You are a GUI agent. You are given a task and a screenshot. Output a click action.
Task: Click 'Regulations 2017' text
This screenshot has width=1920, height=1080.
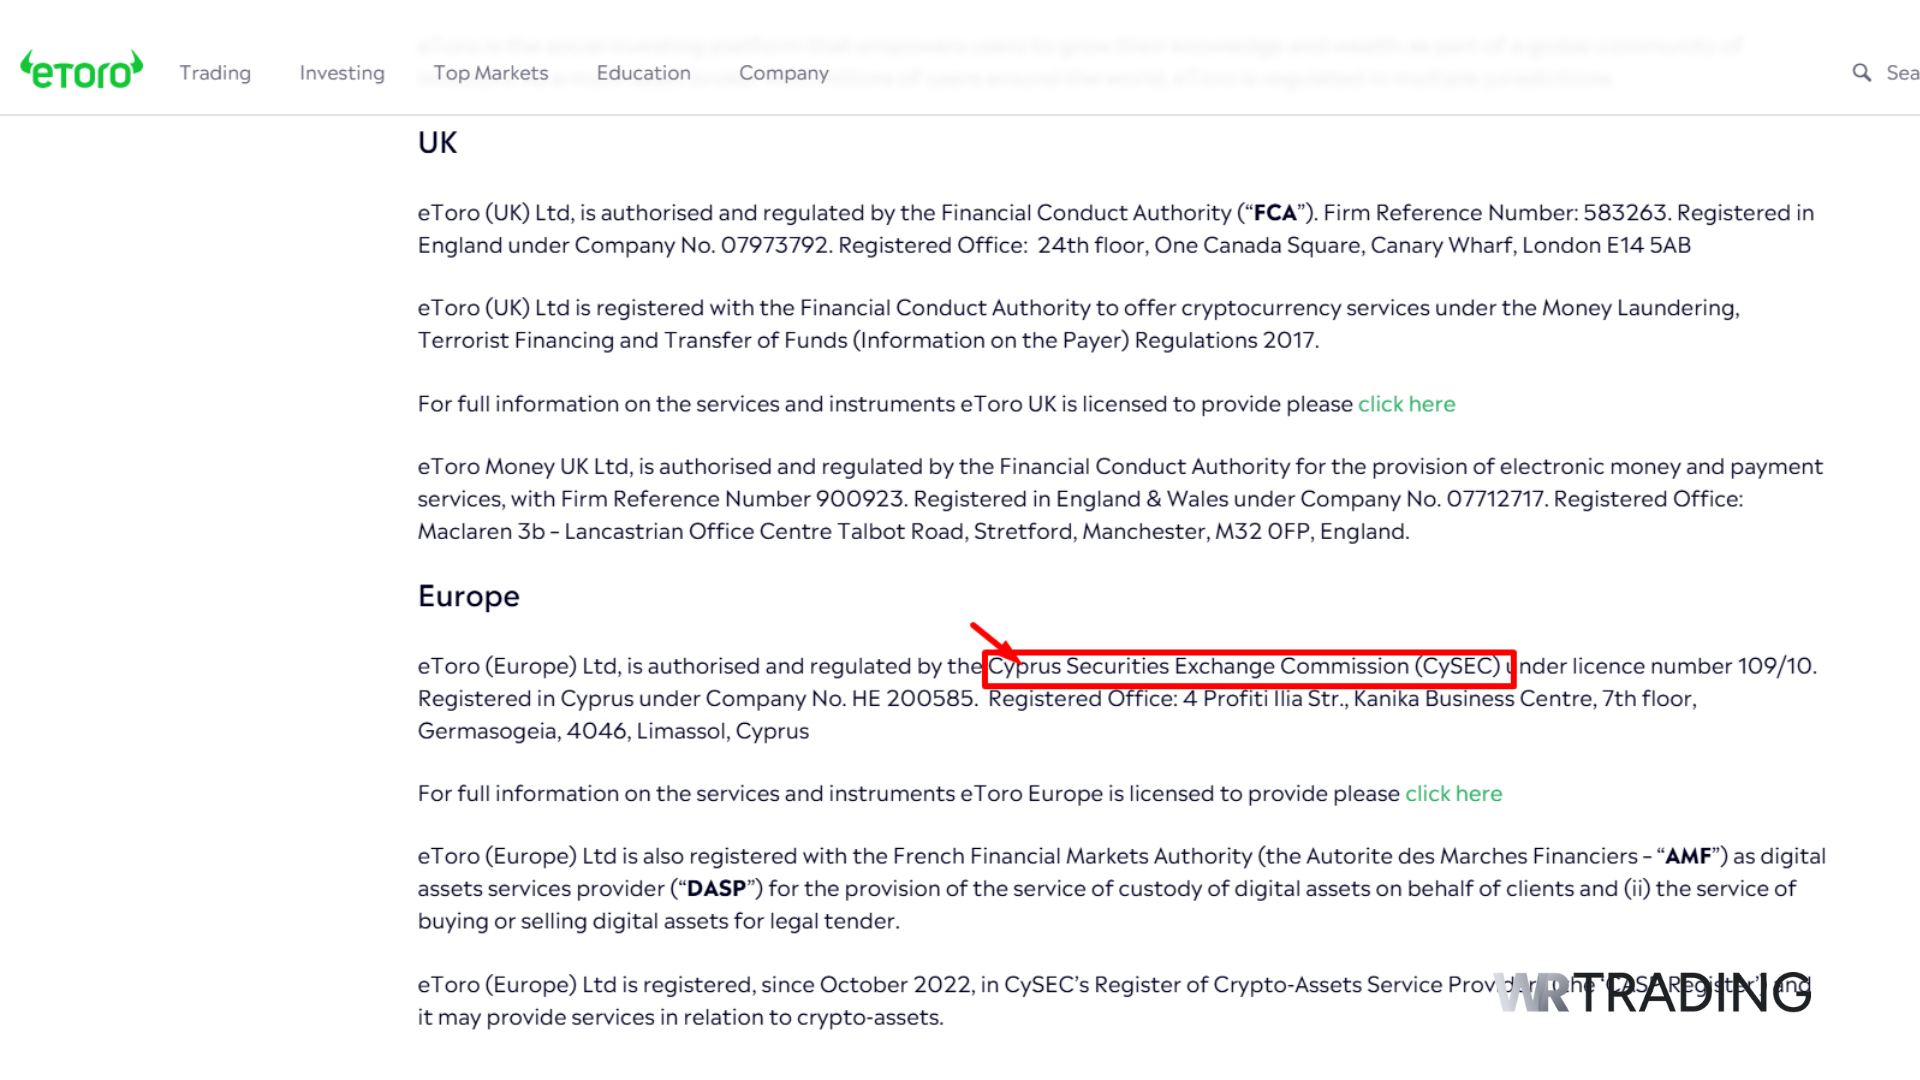1225,340
